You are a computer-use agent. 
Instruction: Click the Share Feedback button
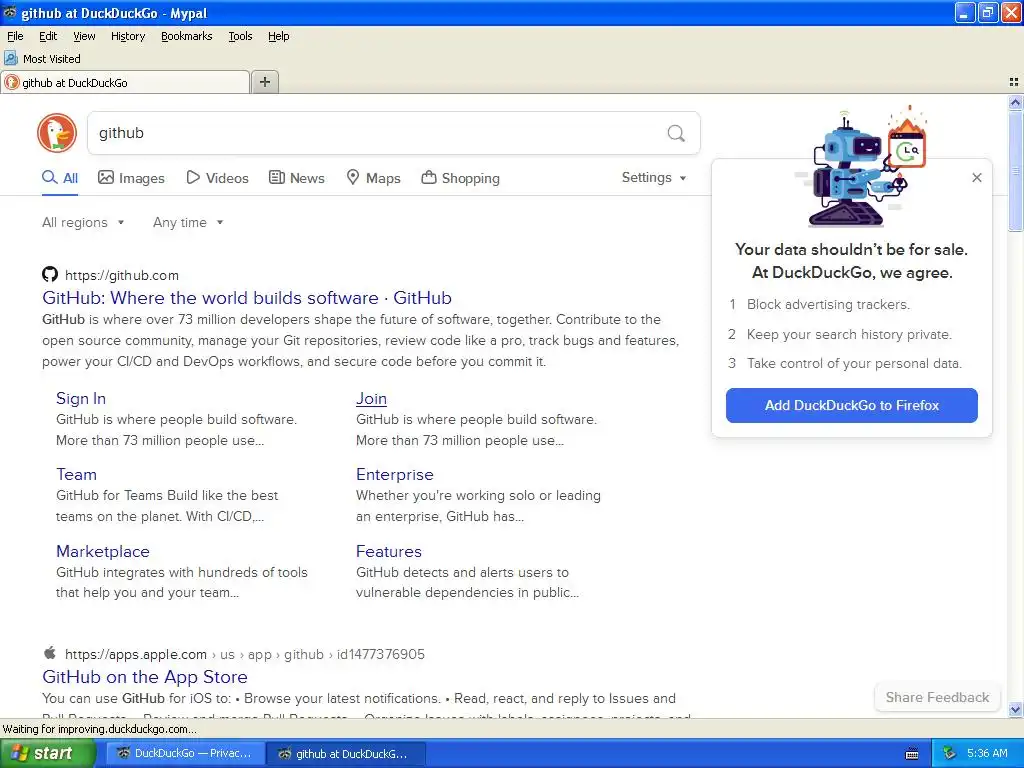(937, 697)
